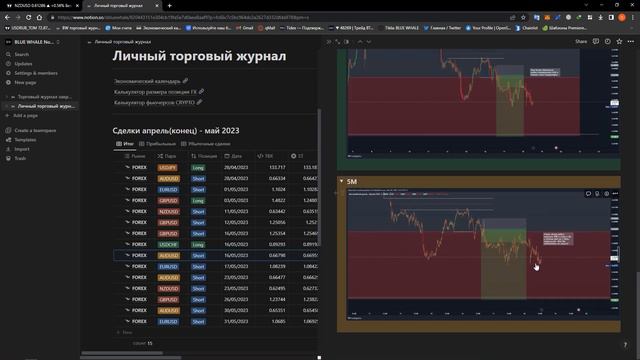Screen dimensions: 640x360
Task: Click date 31/05/2023 cell
Action: (236, 321)
